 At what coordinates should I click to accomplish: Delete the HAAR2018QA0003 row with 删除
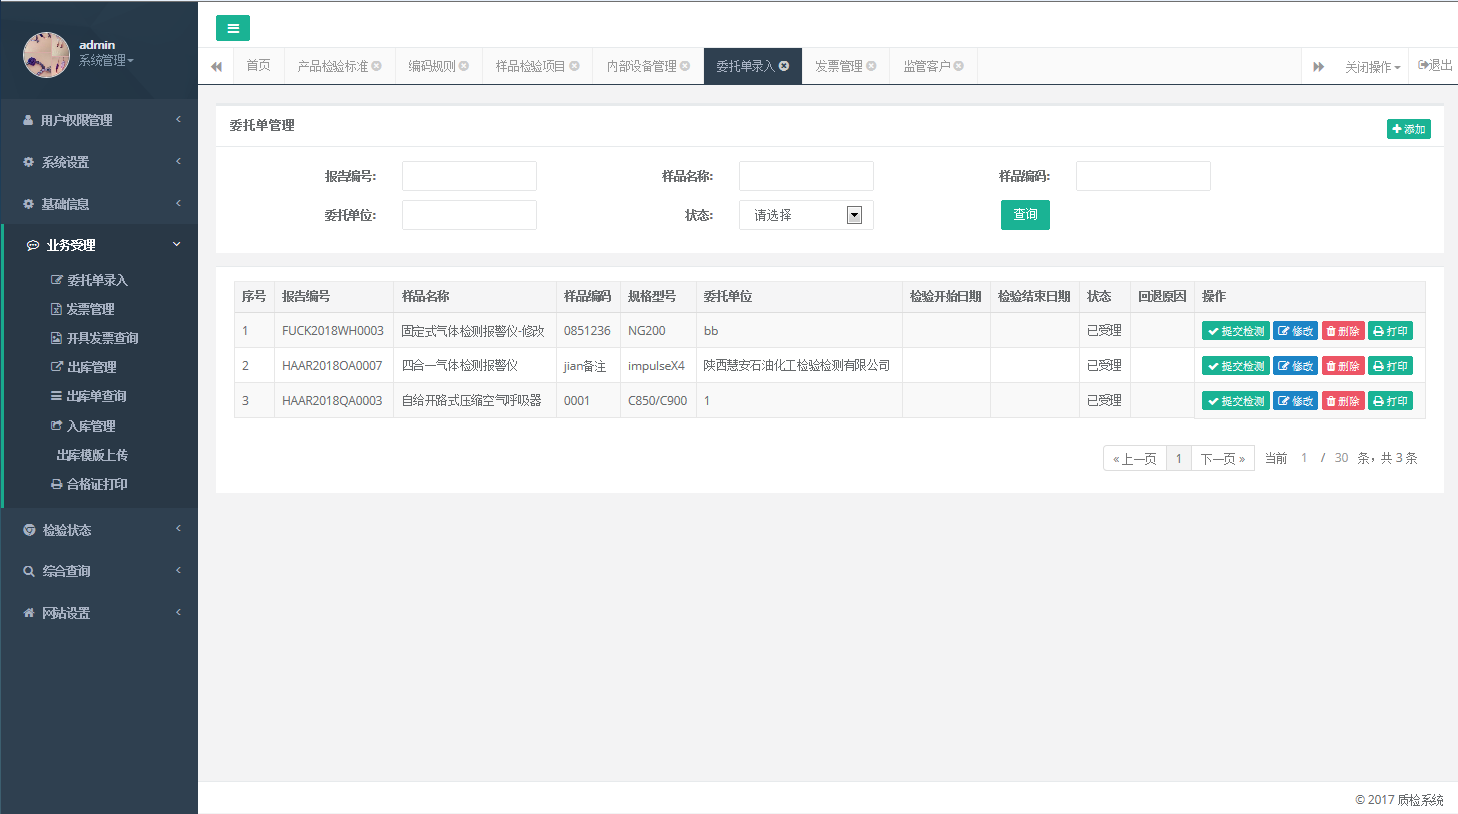pyautogui.click(x=1343, y=401)
